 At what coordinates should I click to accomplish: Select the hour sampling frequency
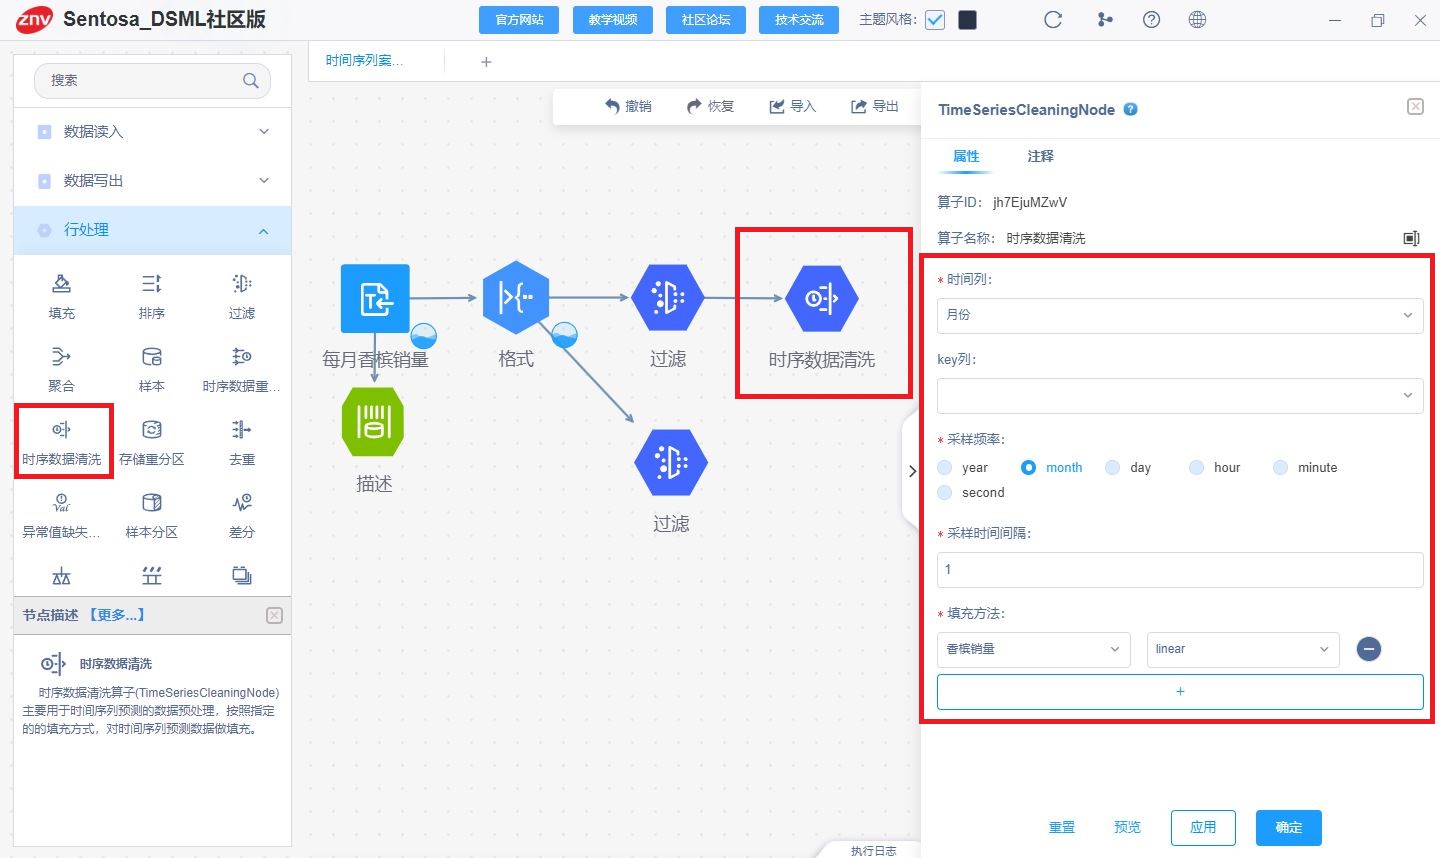pyautogui.click(x=1197, y=467)
